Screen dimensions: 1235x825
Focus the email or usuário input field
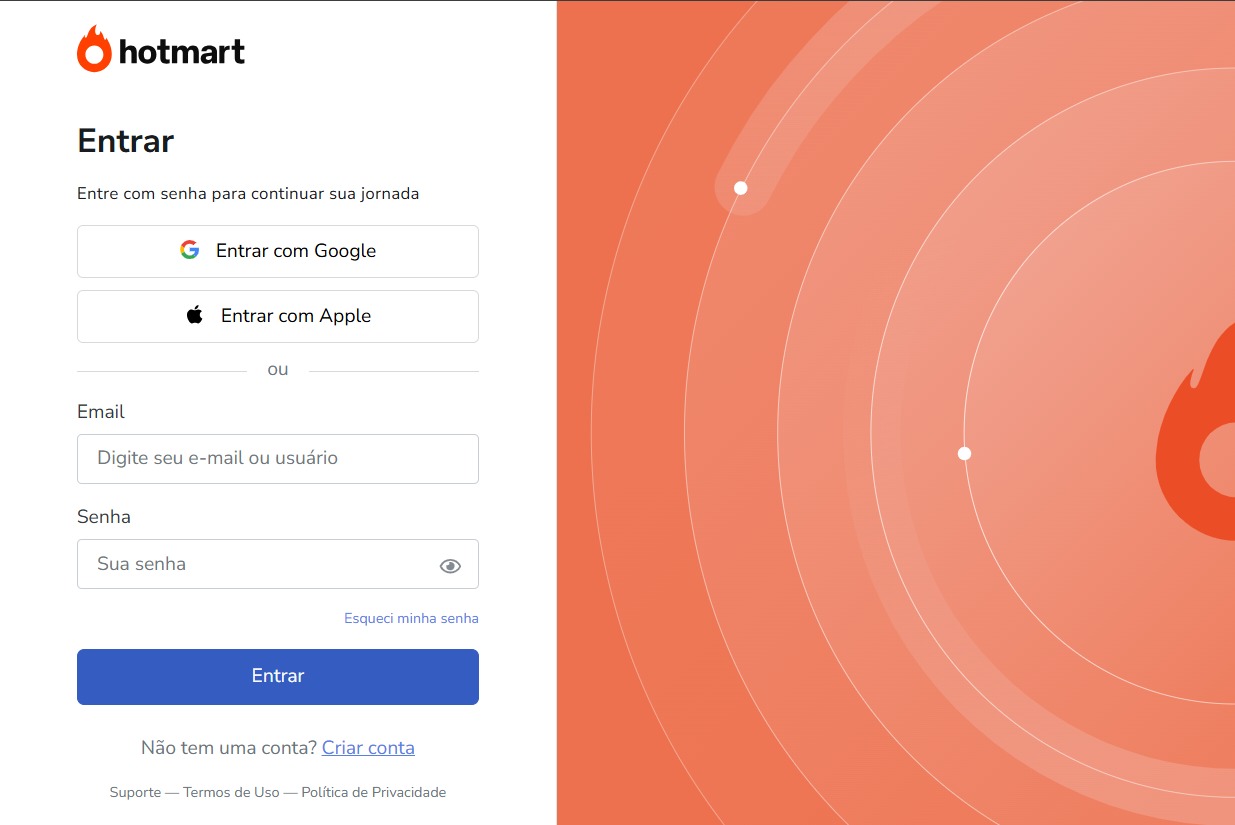coord(278,459)
